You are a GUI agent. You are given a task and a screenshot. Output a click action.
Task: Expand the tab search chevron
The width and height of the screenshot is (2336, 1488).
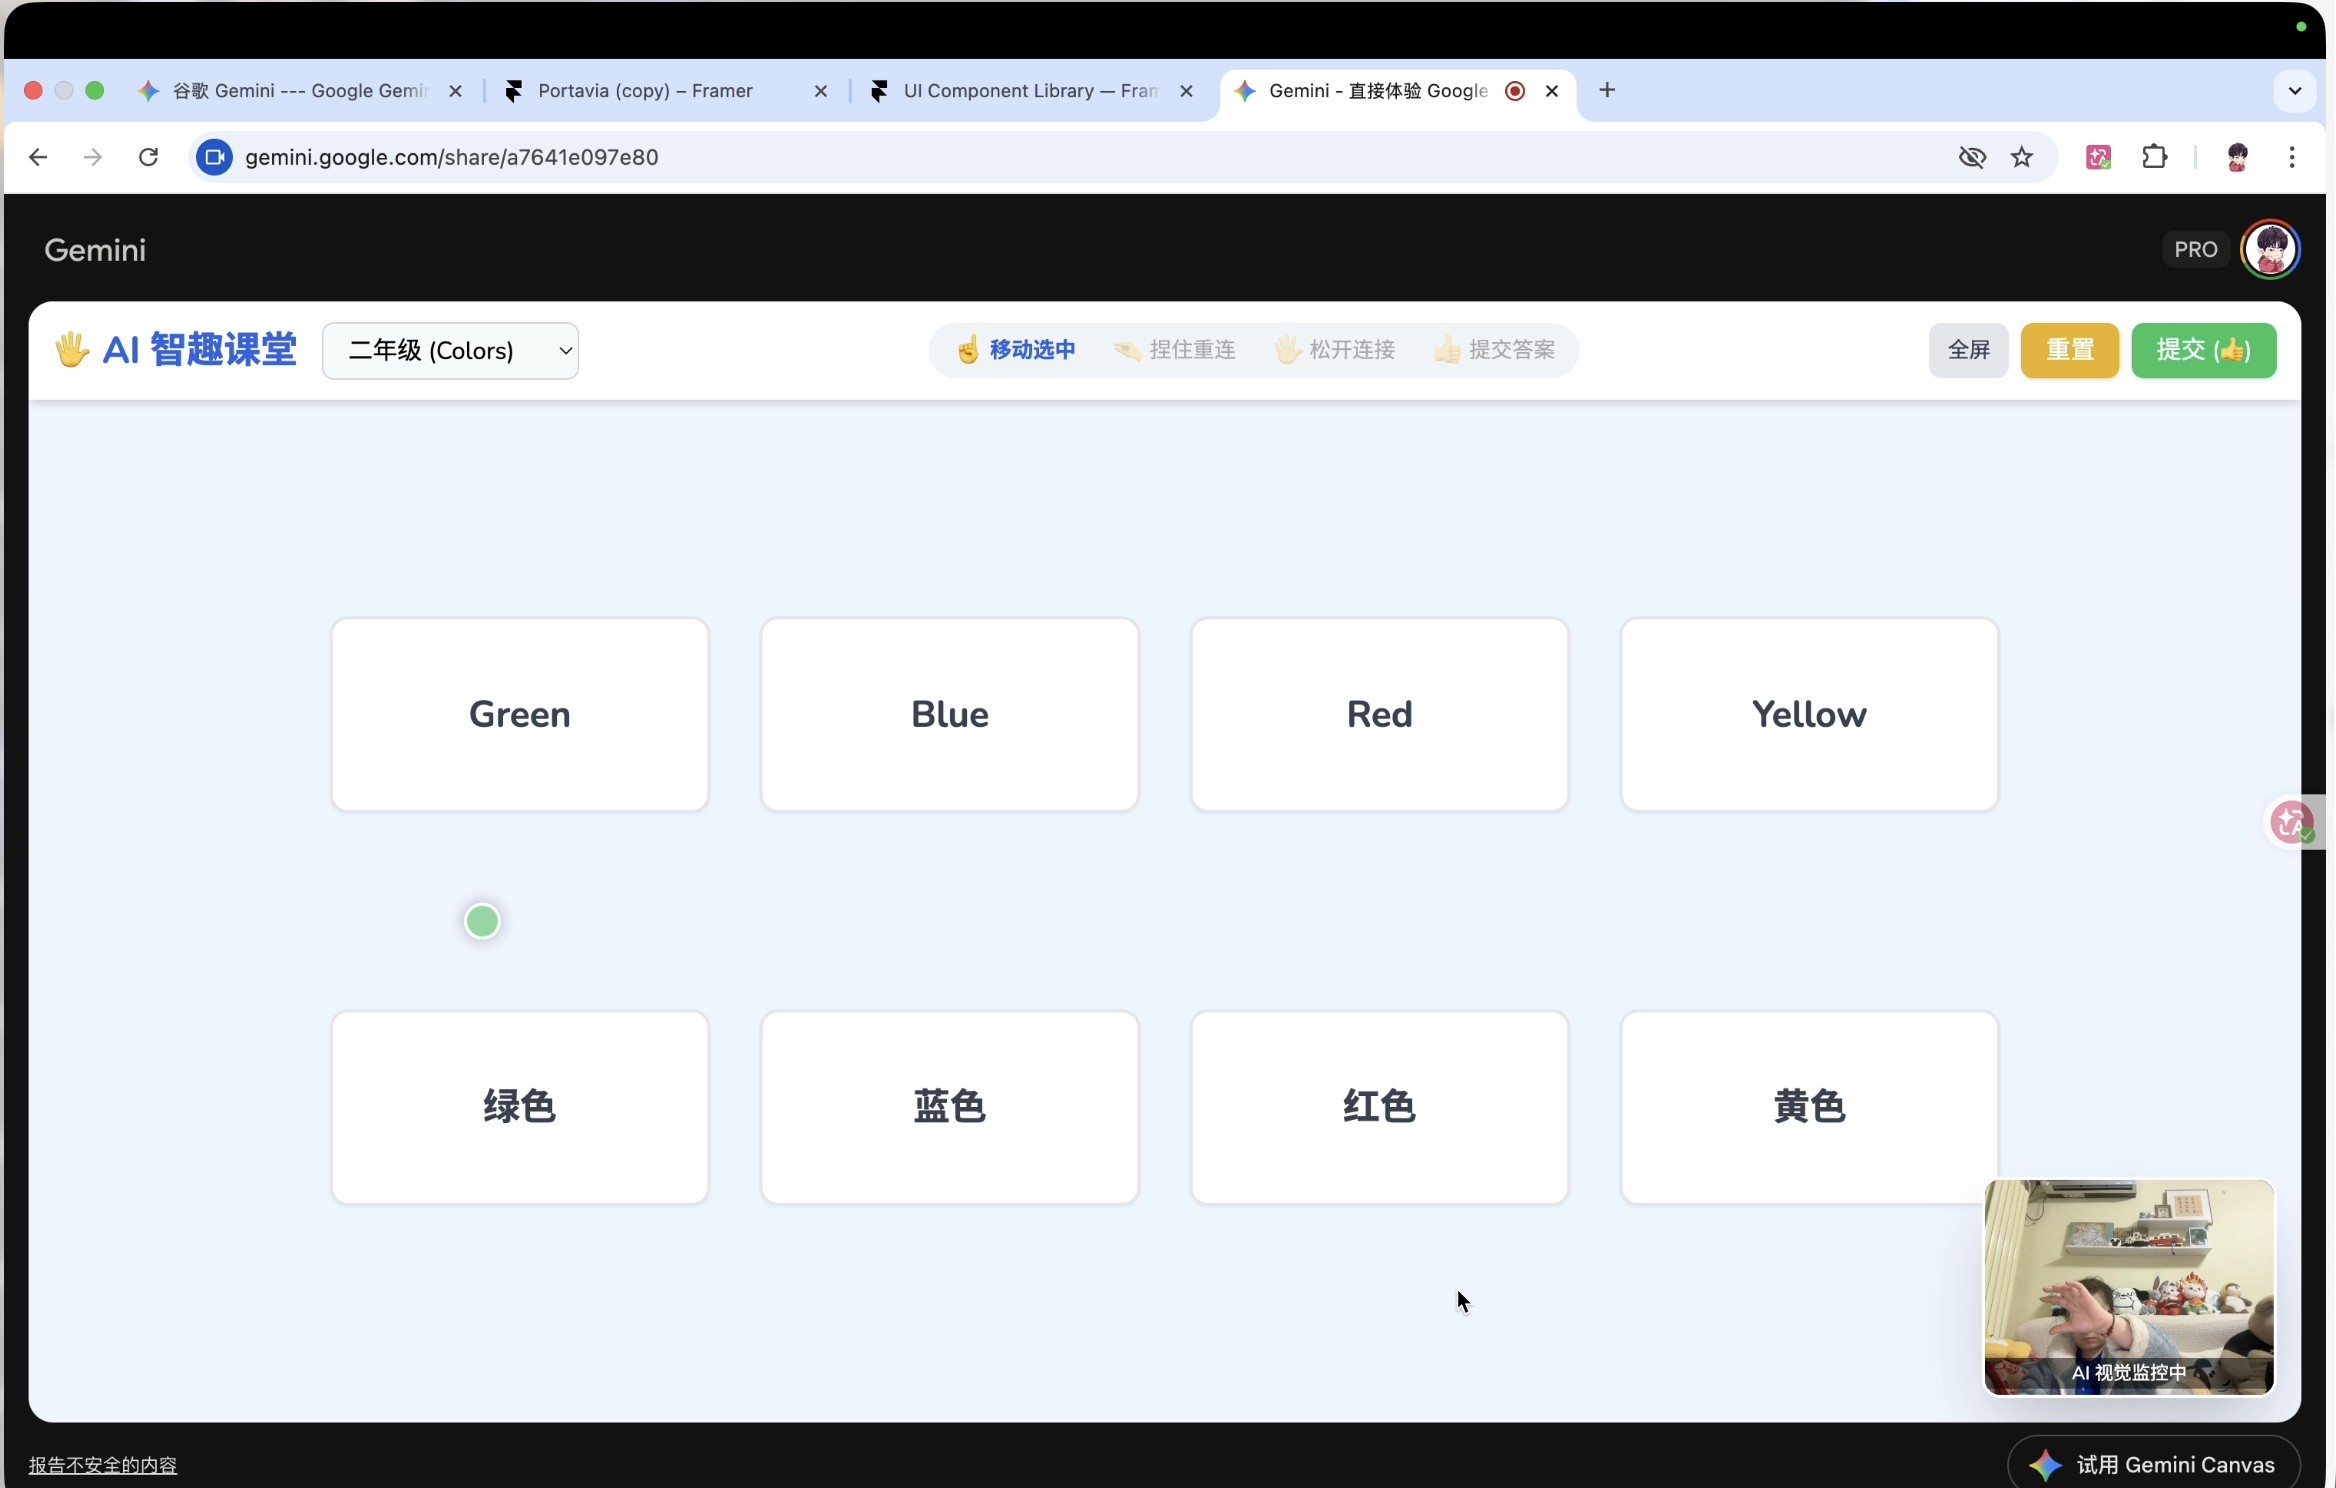pos(2294,91)
